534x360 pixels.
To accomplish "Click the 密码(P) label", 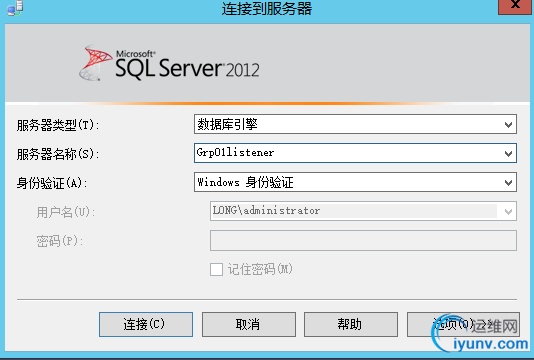I will pos(60,241).
